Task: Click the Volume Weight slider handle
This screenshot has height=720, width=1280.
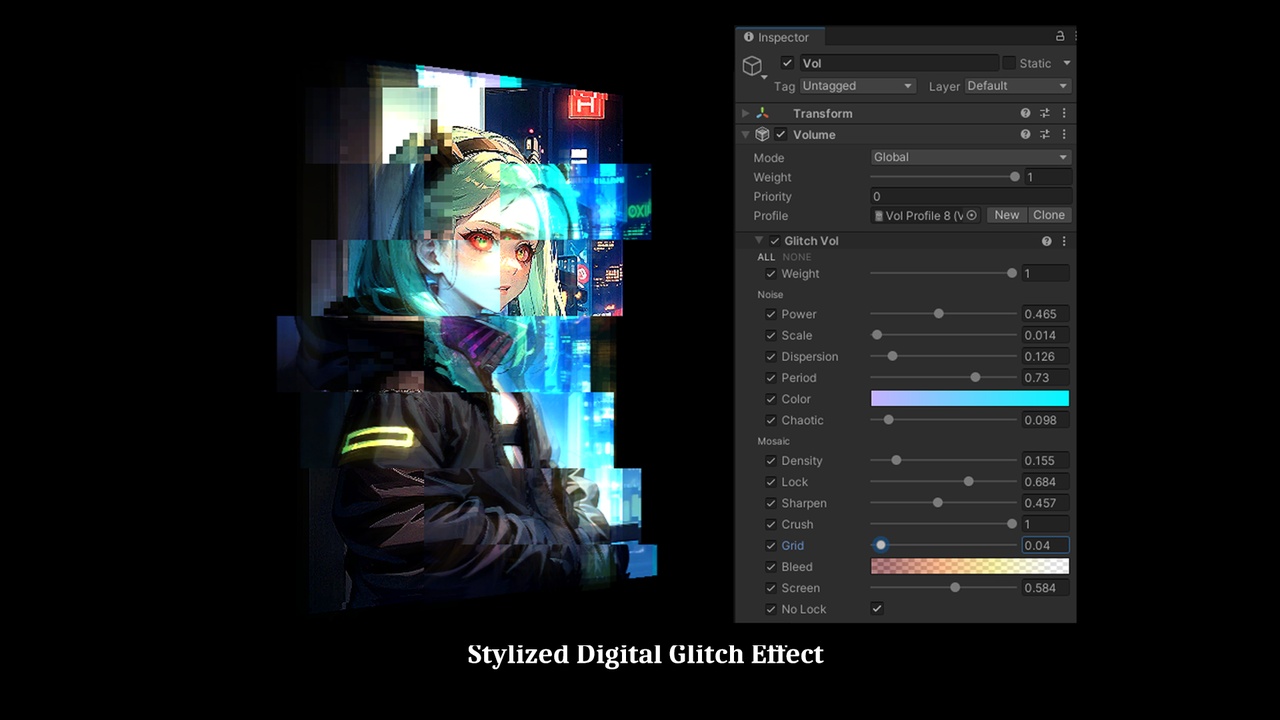Action: (x=1015, y=177)
